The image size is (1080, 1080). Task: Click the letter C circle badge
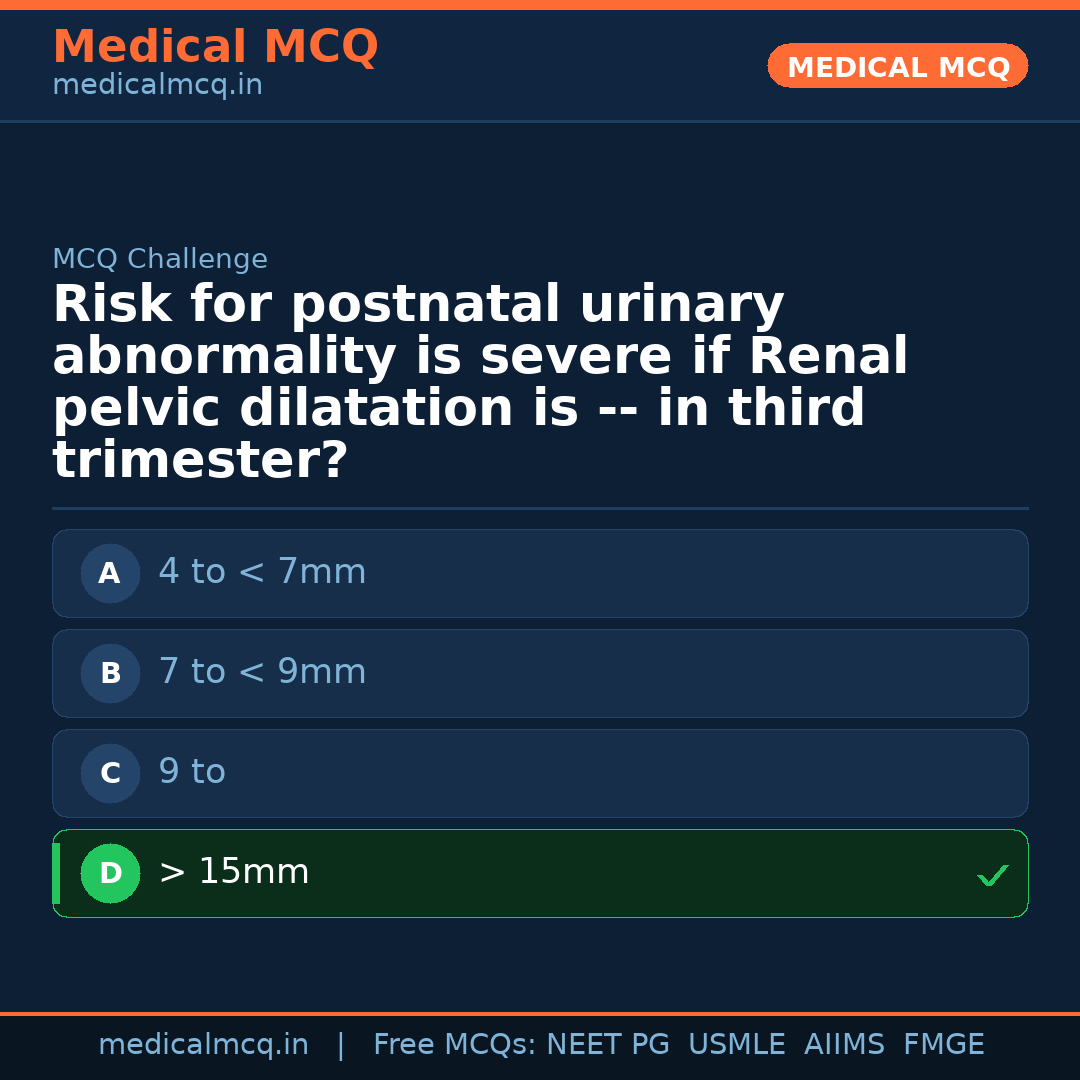pyautogui.click(x=110, y=774)
